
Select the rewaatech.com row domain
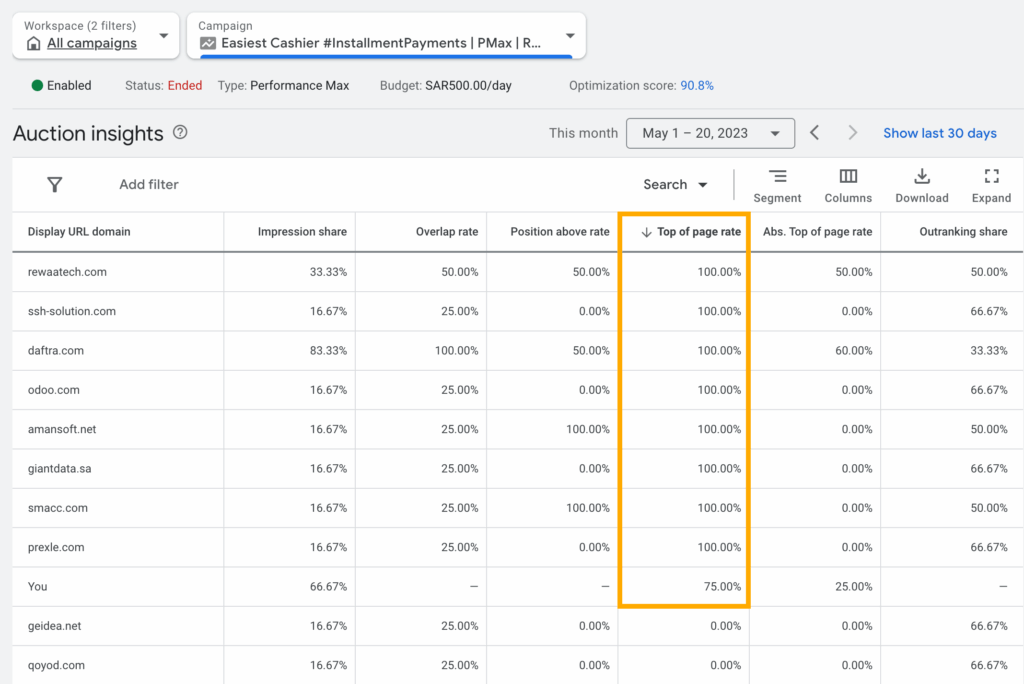67,272
